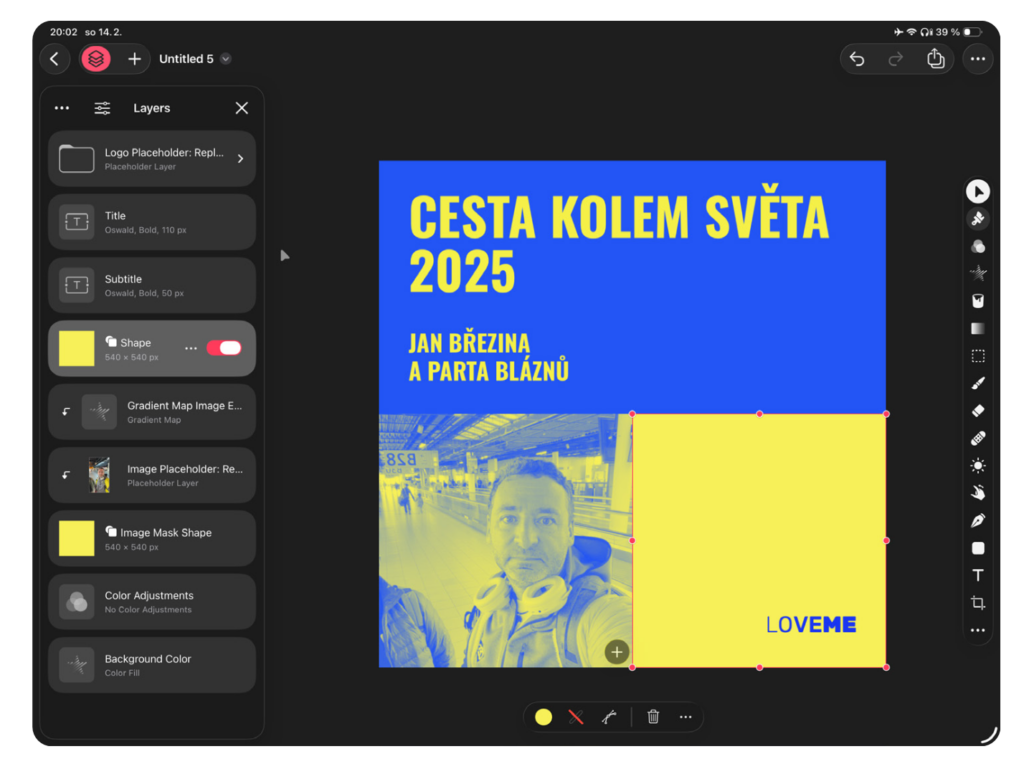1024x764 pixels.
Task: Select the Background Color layer
Action: pos(152,665)
